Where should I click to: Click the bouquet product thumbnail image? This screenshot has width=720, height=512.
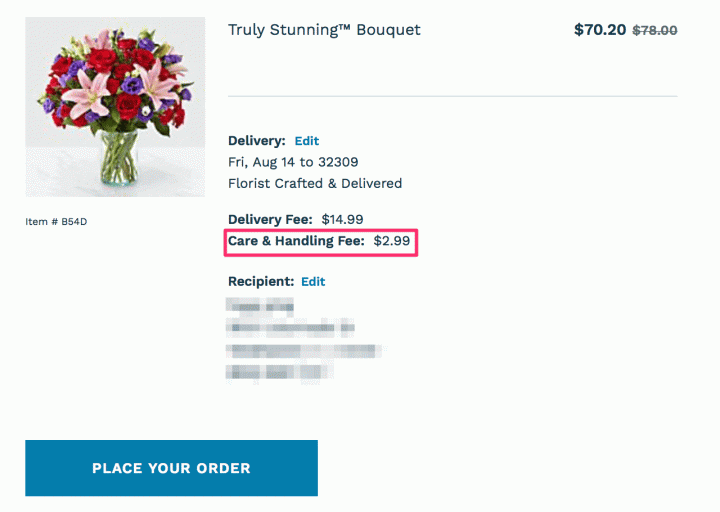(x=115, y=107)
